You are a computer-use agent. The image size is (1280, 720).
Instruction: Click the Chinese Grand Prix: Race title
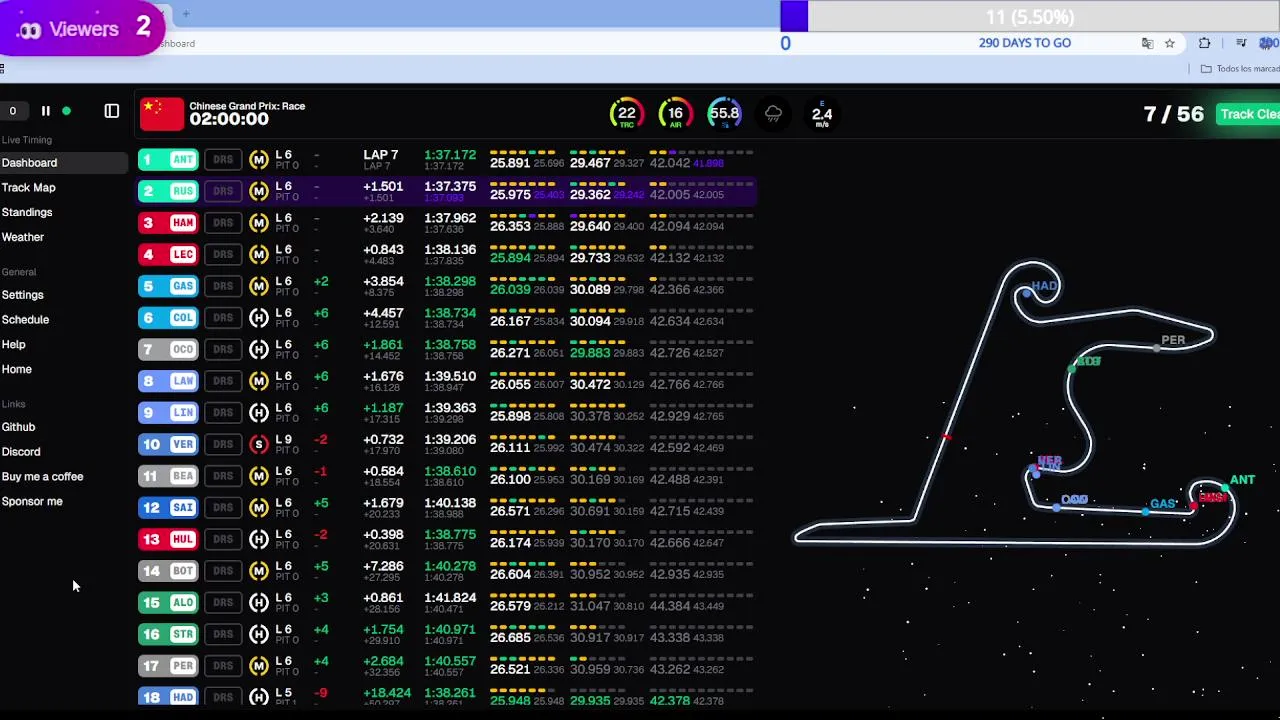tap(247, 106)
